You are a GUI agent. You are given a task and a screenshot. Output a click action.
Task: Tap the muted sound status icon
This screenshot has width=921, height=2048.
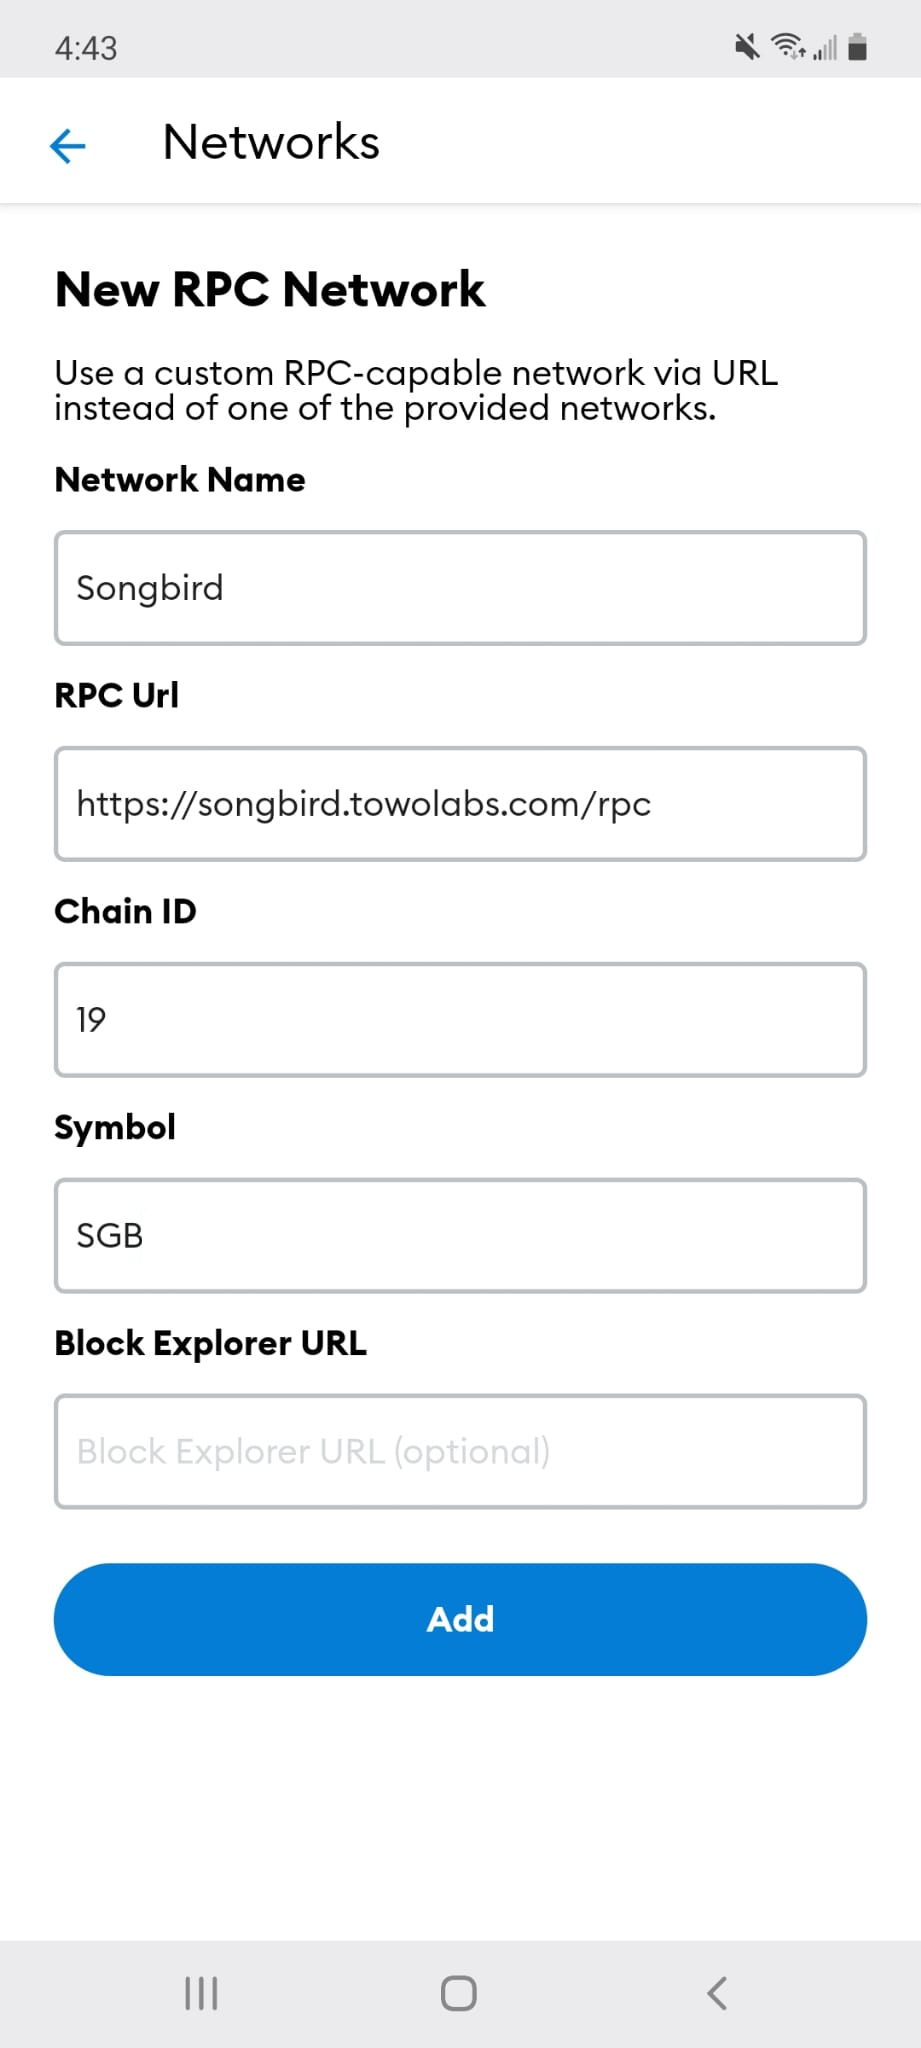click(746, 46)
